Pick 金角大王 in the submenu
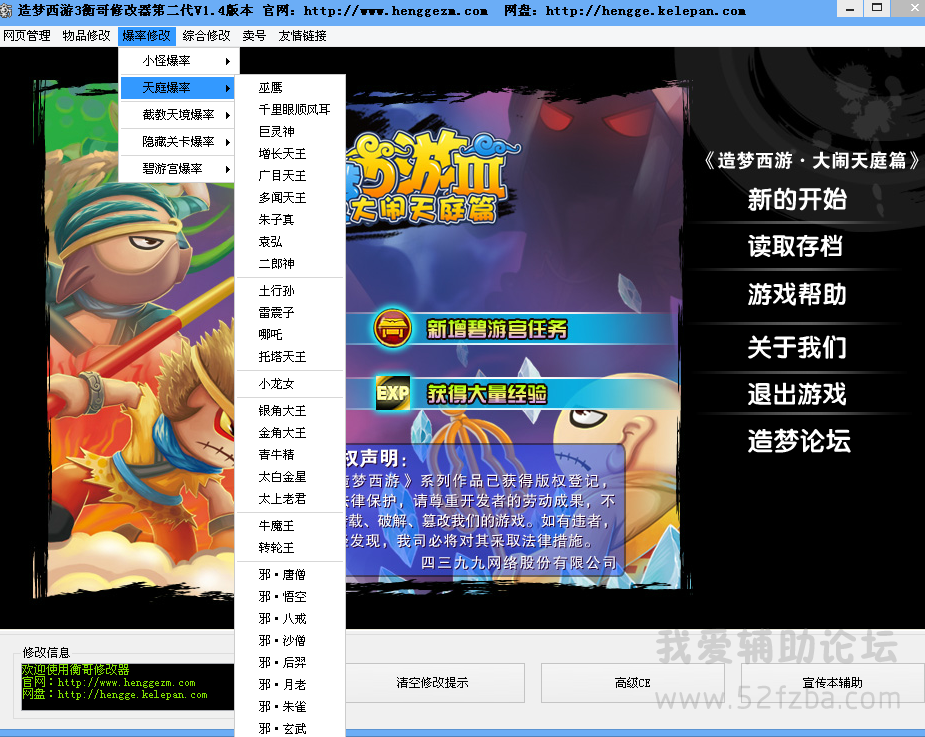 [x=290, y=433]
